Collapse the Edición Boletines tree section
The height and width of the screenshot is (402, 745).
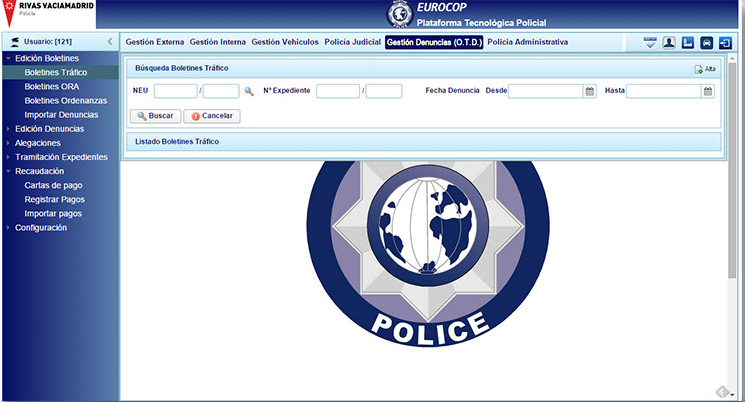pos(8,58)
